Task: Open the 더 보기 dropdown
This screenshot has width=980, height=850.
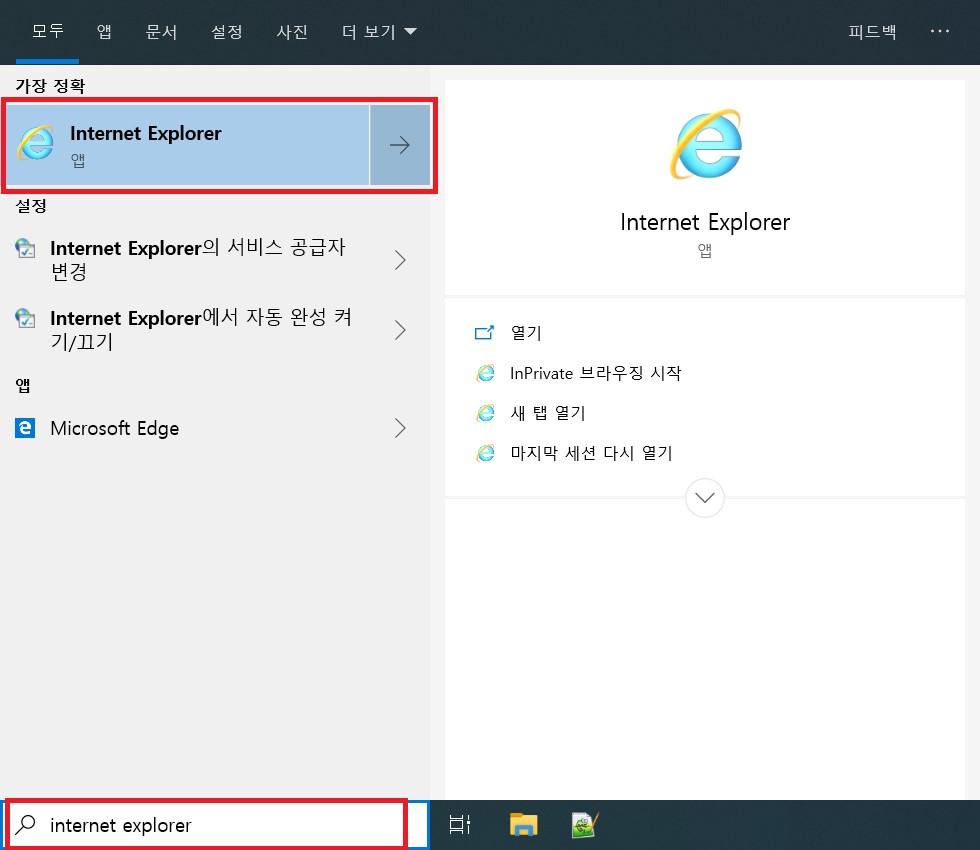Action: (x=379, y=31)
